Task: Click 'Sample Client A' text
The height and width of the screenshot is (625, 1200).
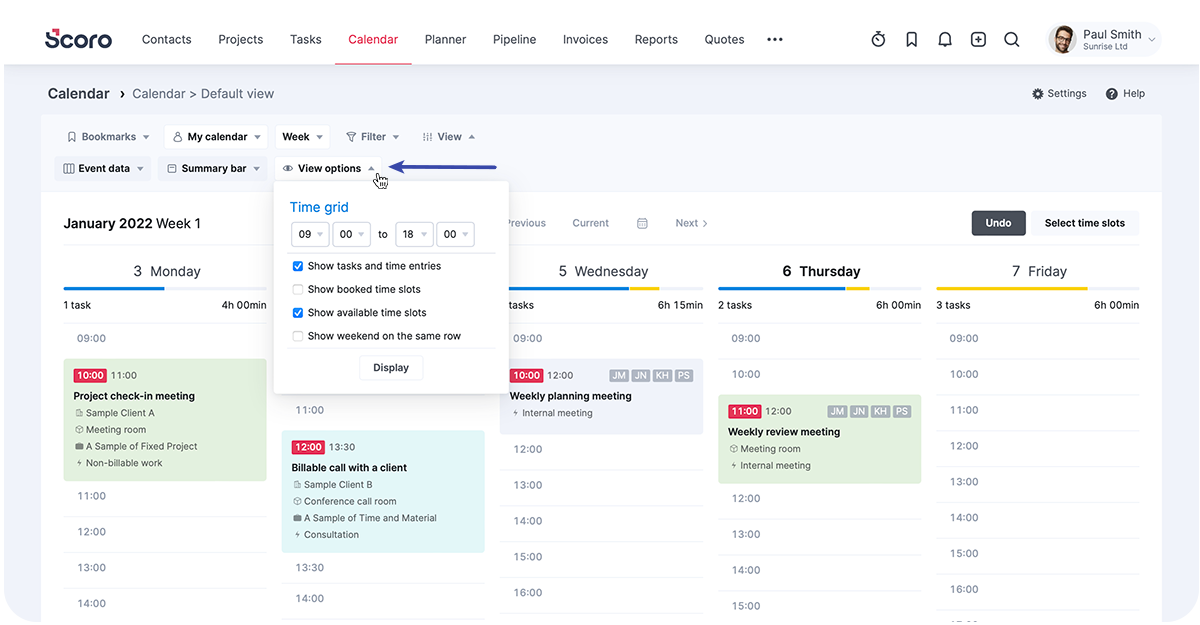Action: (120, 413)
